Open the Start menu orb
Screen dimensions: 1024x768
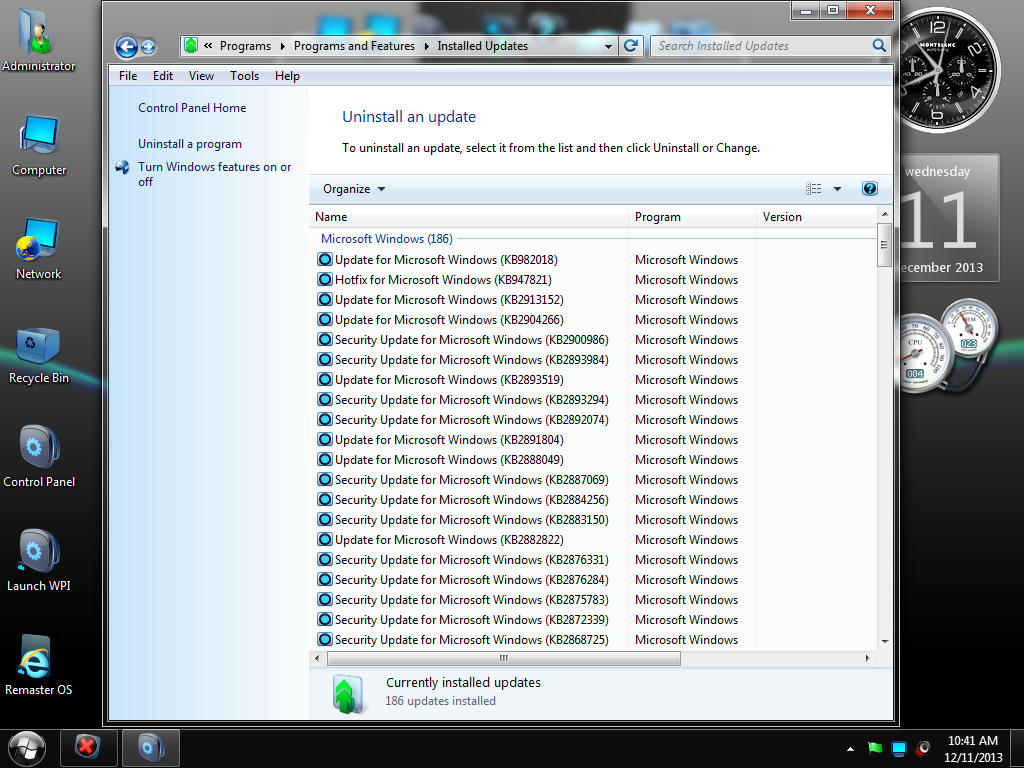[26, 748]
